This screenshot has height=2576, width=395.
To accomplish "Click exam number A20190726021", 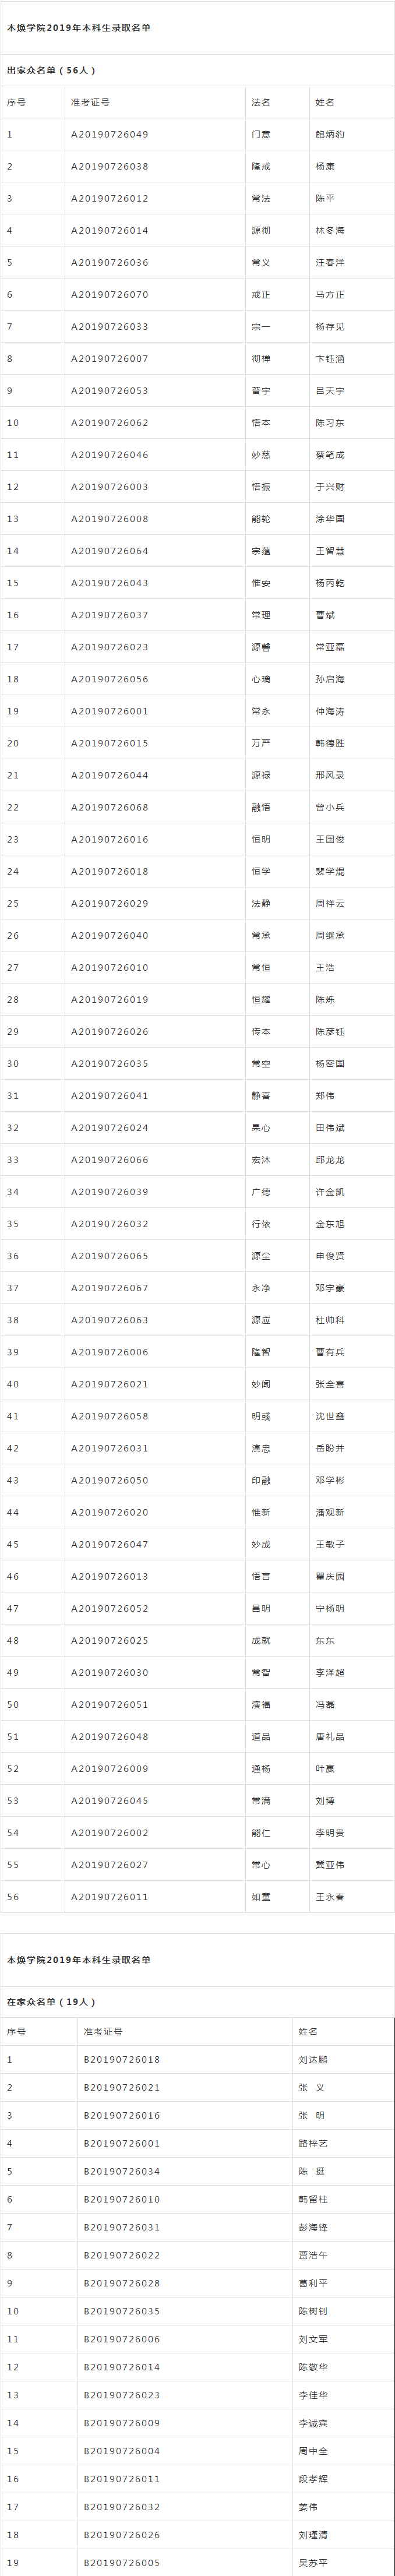I will click(109, 1383).
